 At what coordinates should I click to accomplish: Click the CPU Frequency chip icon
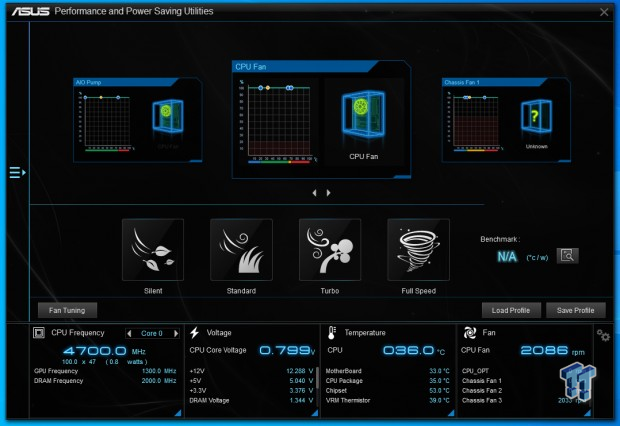click(x=39, y=333)
